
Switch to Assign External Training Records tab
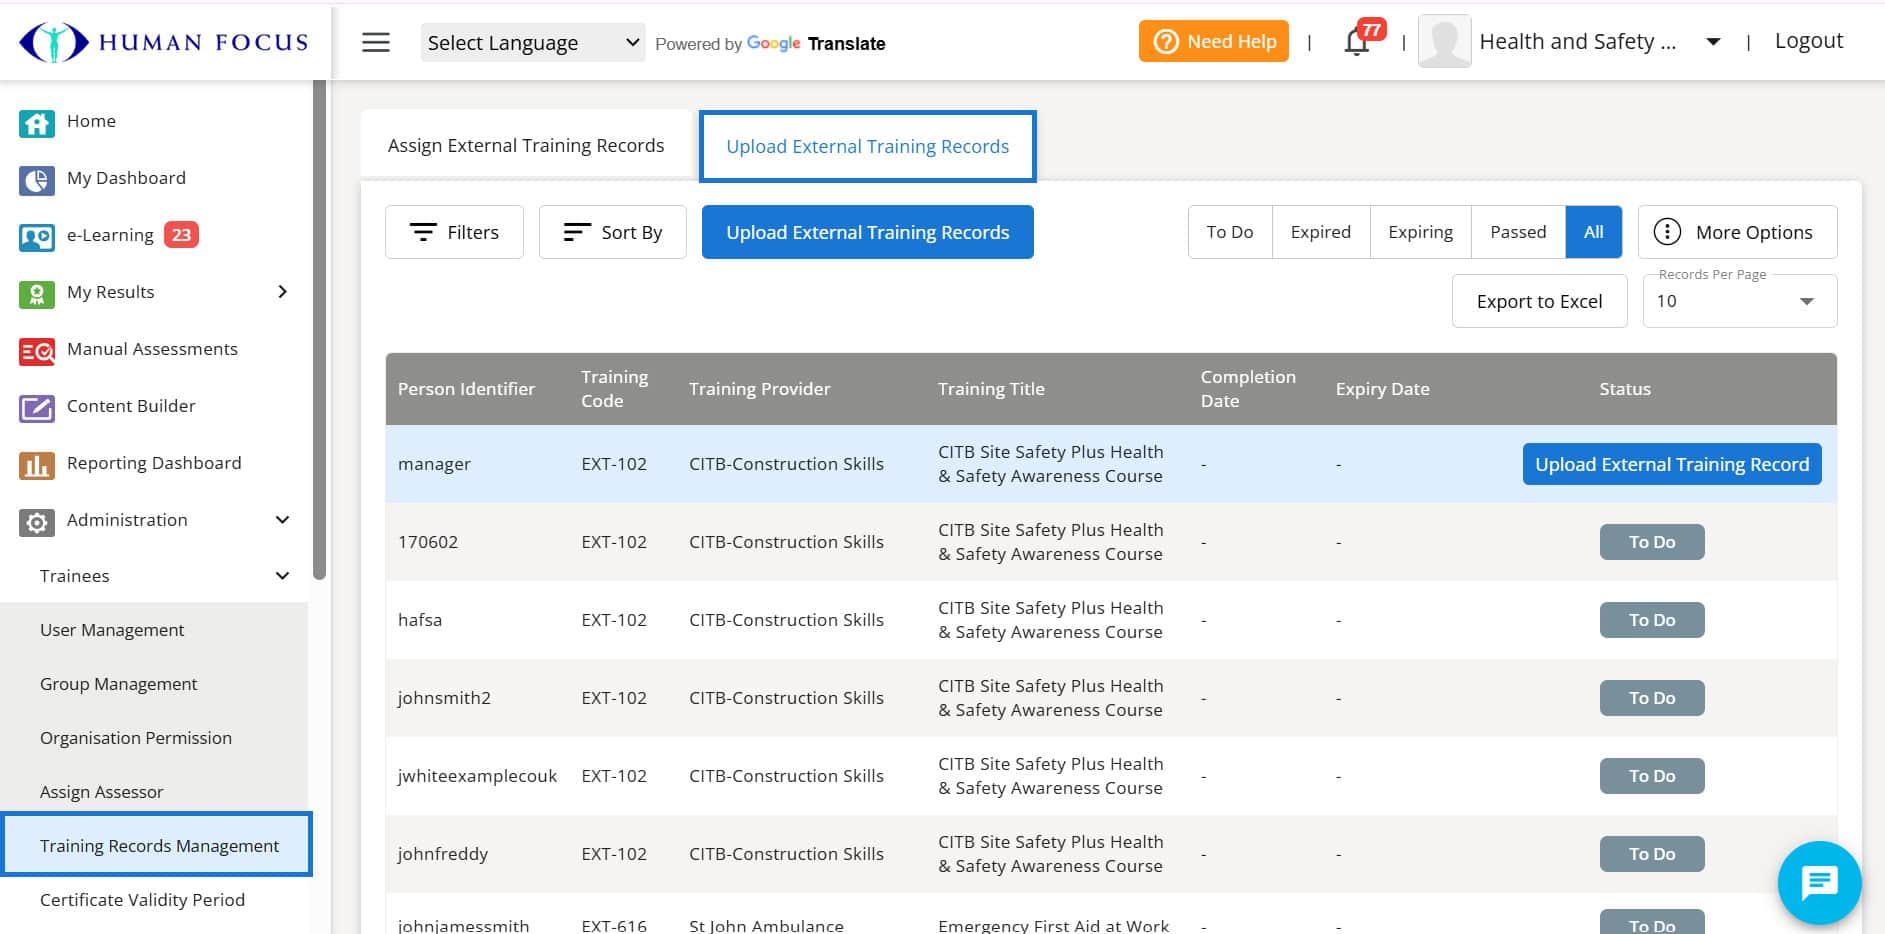525,145
